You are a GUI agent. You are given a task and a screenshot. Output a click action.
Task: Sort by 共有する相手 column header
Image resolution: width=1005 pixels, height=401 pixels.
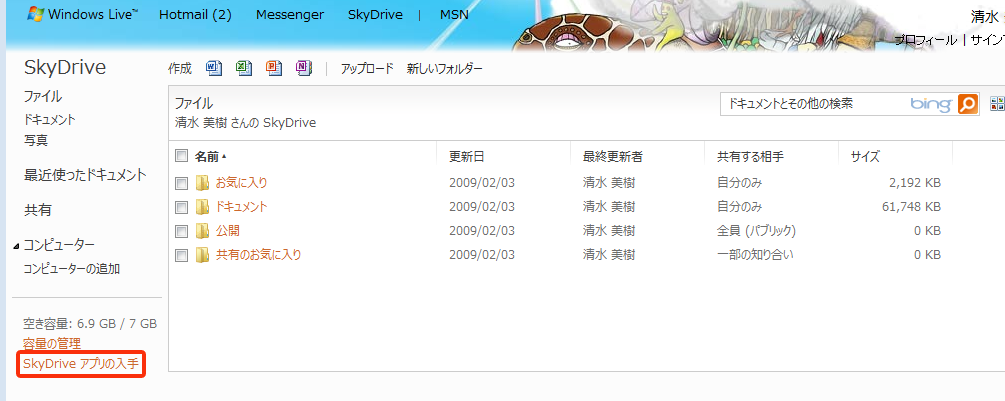click(749, 156)
